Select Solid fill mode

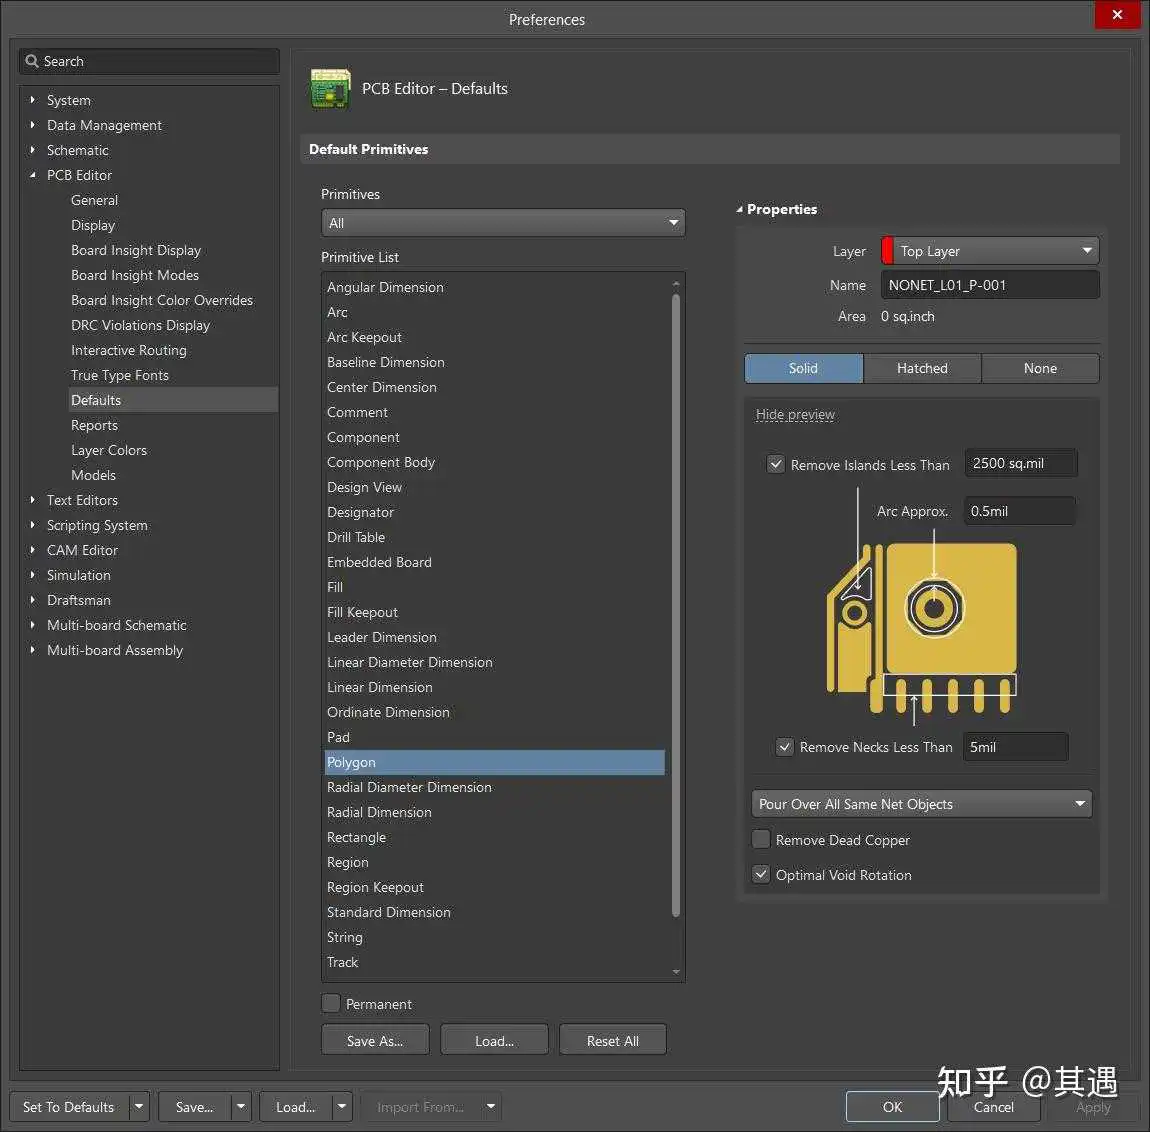[x=804, y=368]
